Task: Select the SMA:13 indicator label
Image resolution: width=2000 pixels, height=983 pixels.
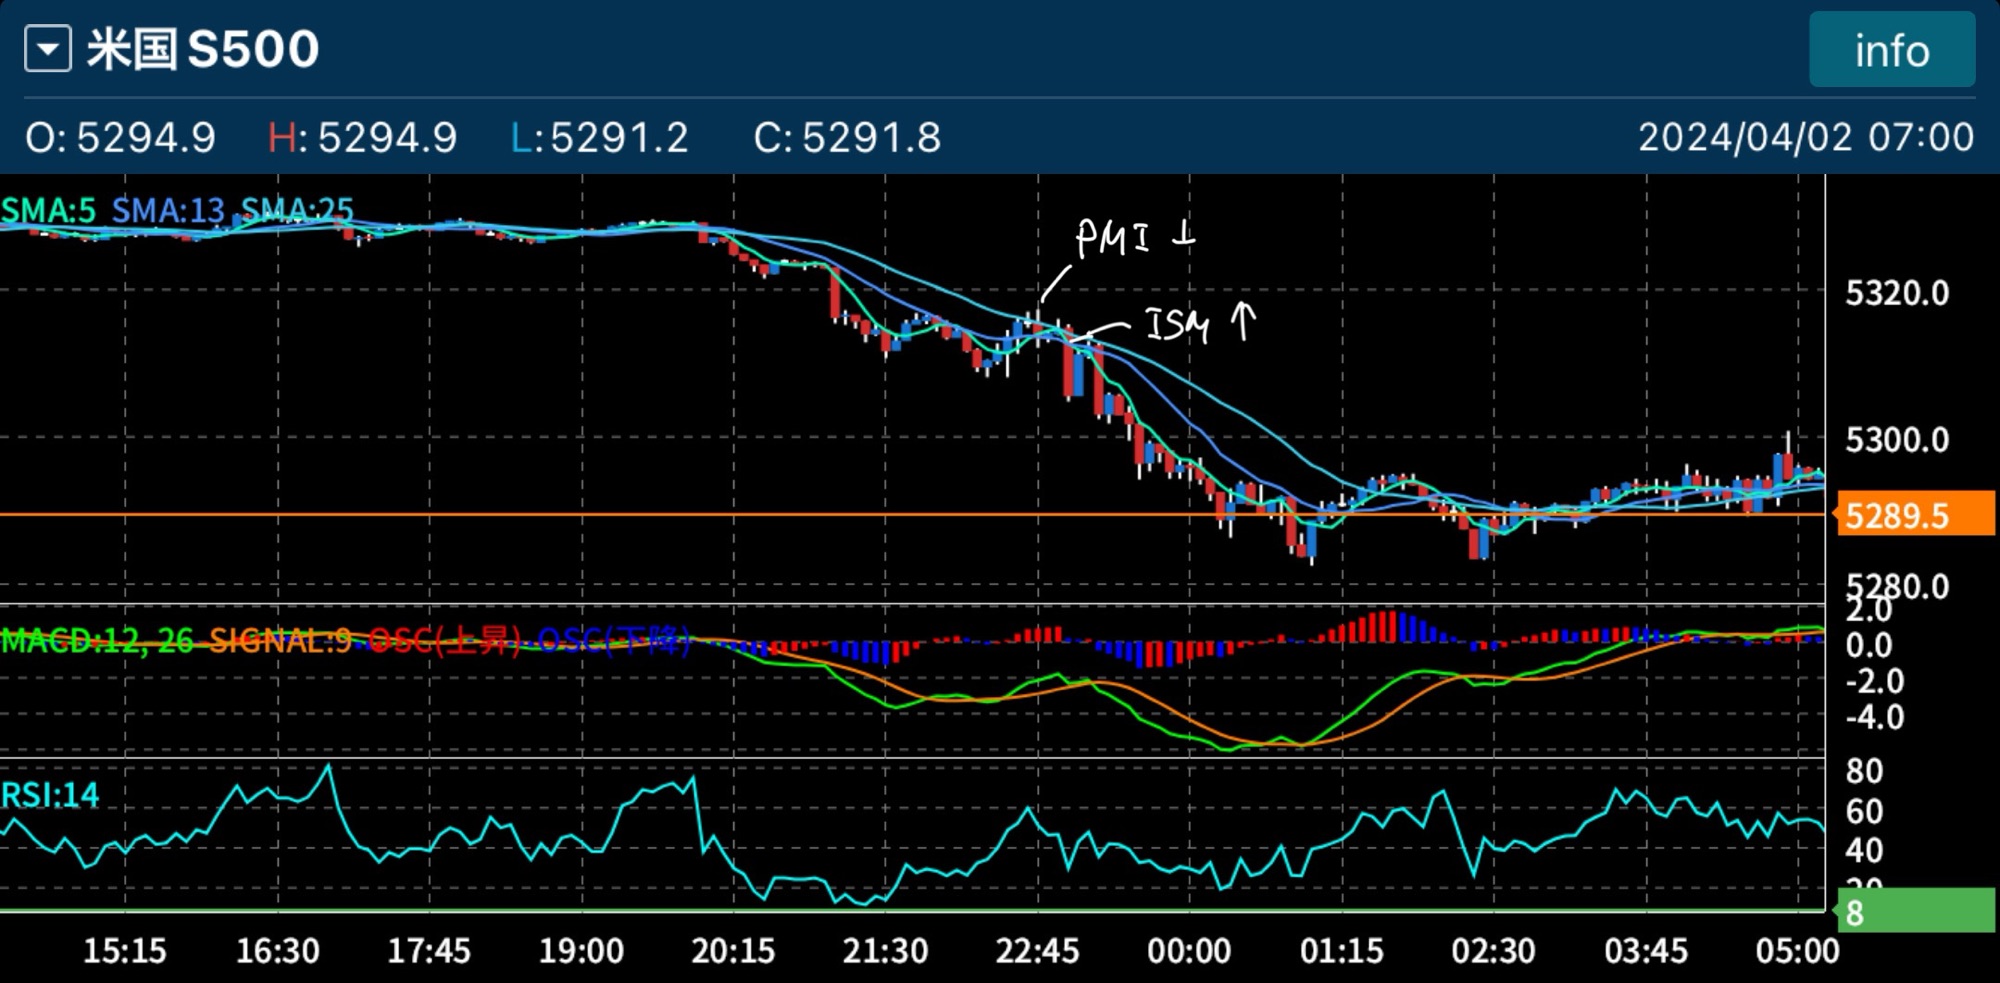Action: pos(168,210)
